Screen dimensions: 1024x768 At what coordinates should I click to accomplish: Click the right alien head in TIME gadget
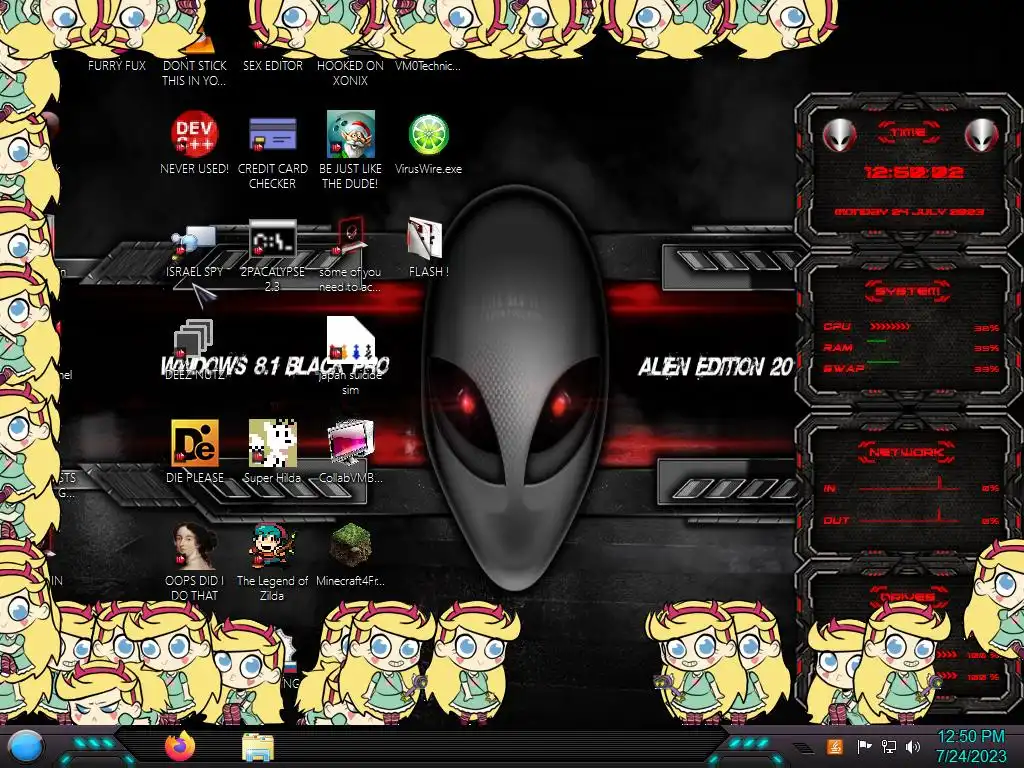(x=982, y=136)
